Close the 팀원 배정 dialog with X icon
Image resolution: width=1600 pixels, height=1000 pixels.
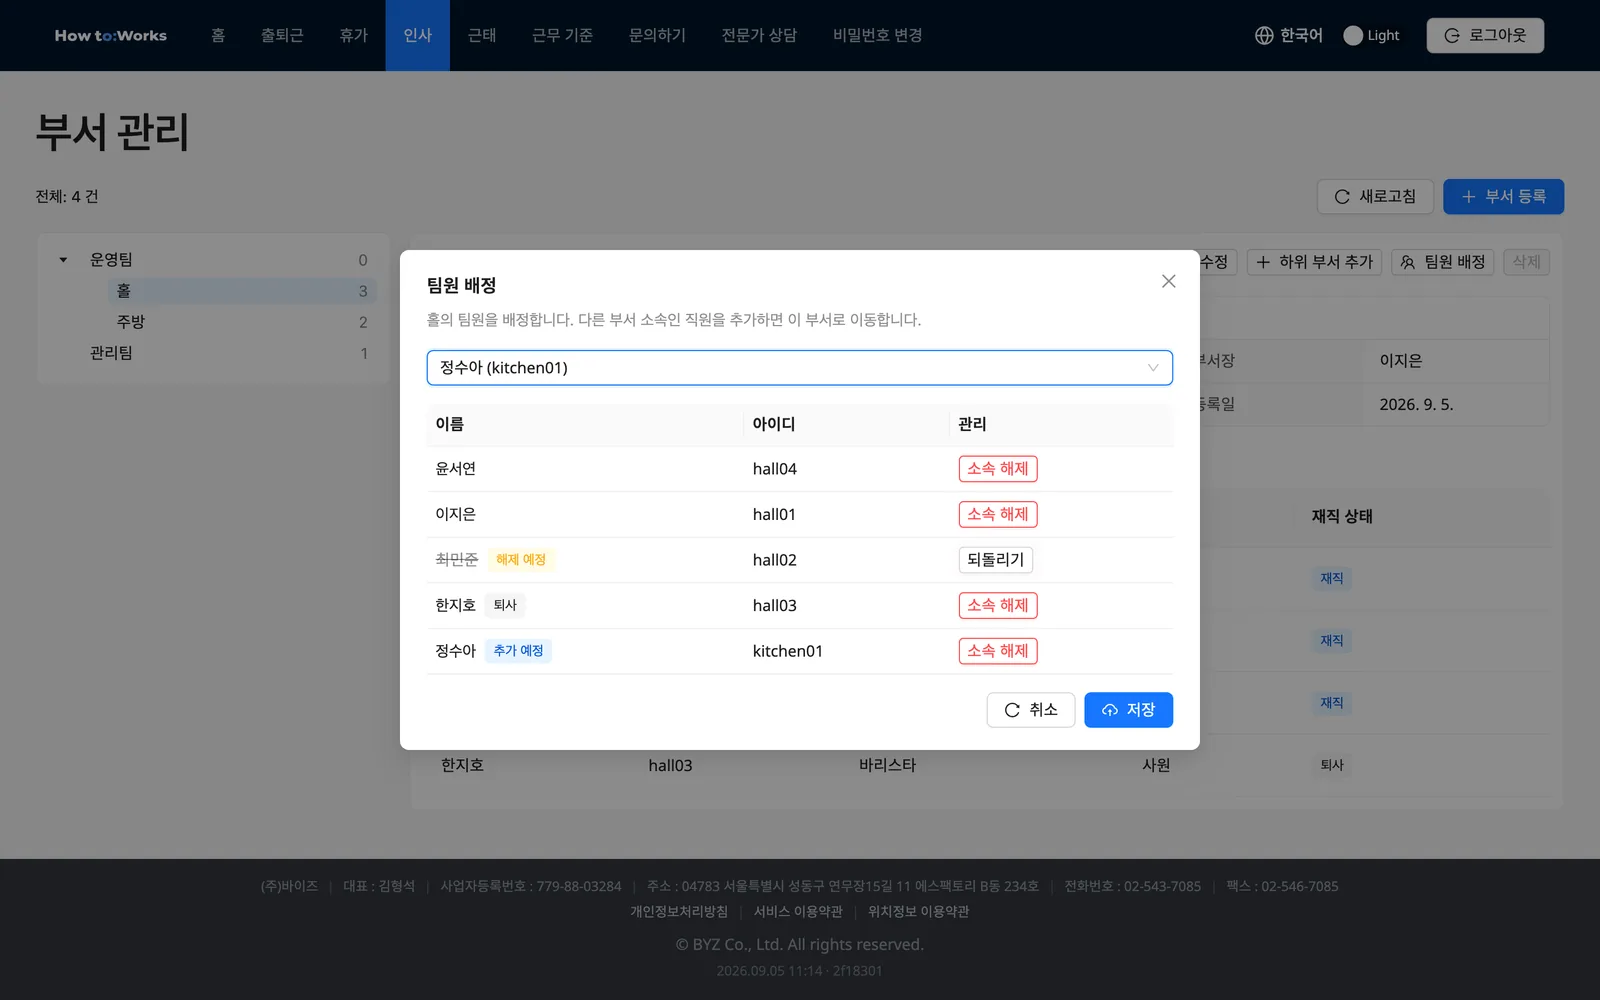1168,281
